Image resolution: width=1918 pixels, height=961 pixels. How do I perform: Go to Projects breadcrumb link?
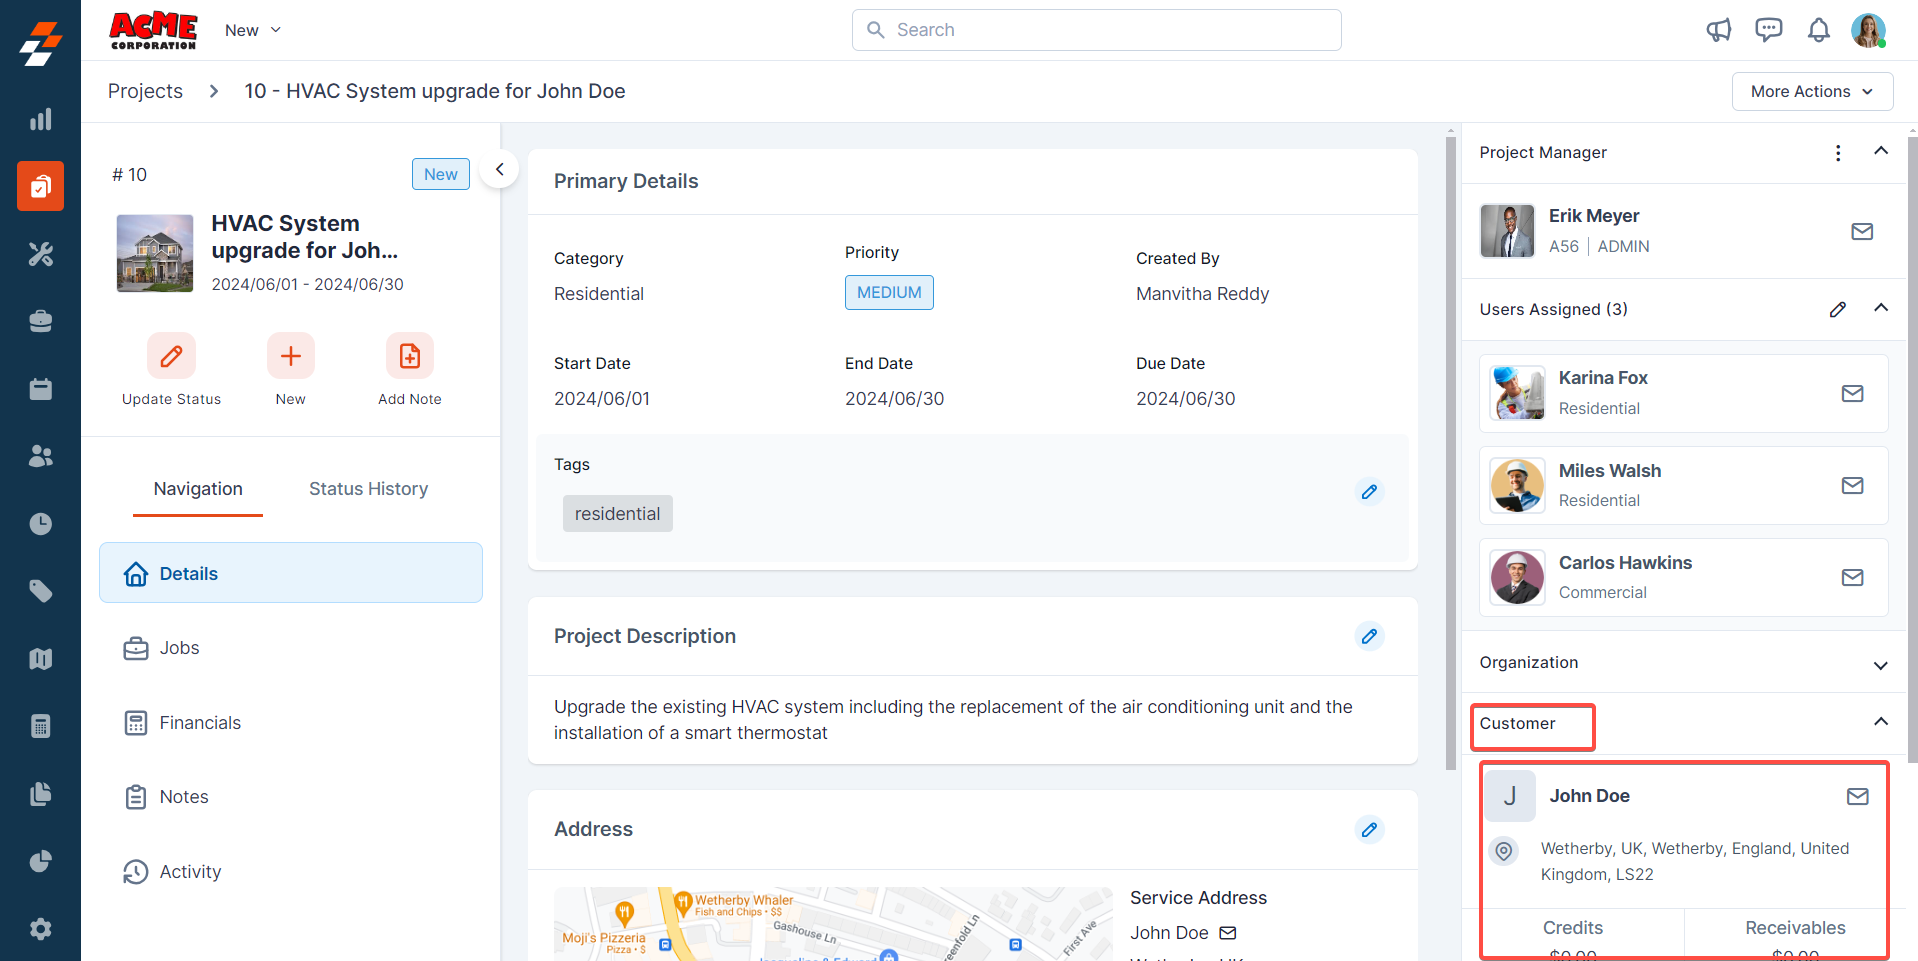(x=145, y=91)
